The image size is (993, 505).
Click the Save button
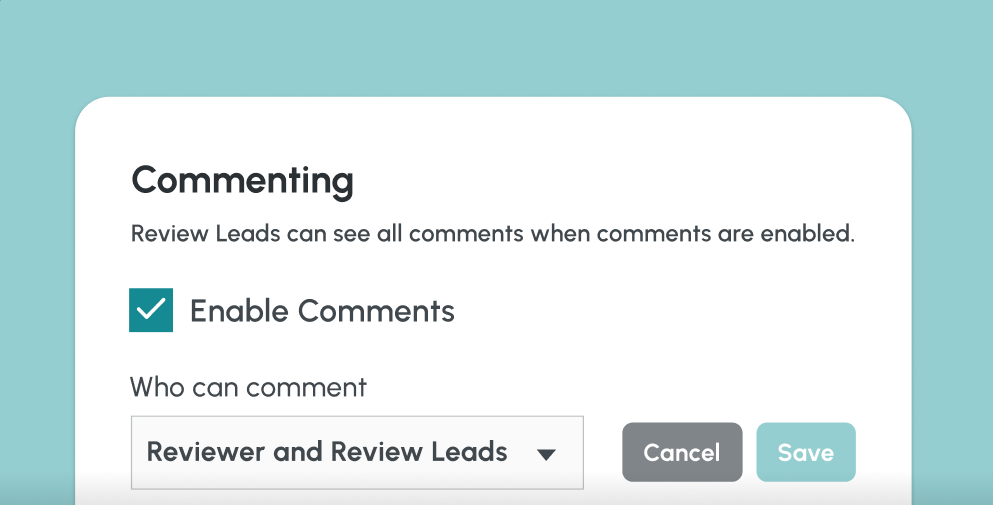(x=805, y=452)
